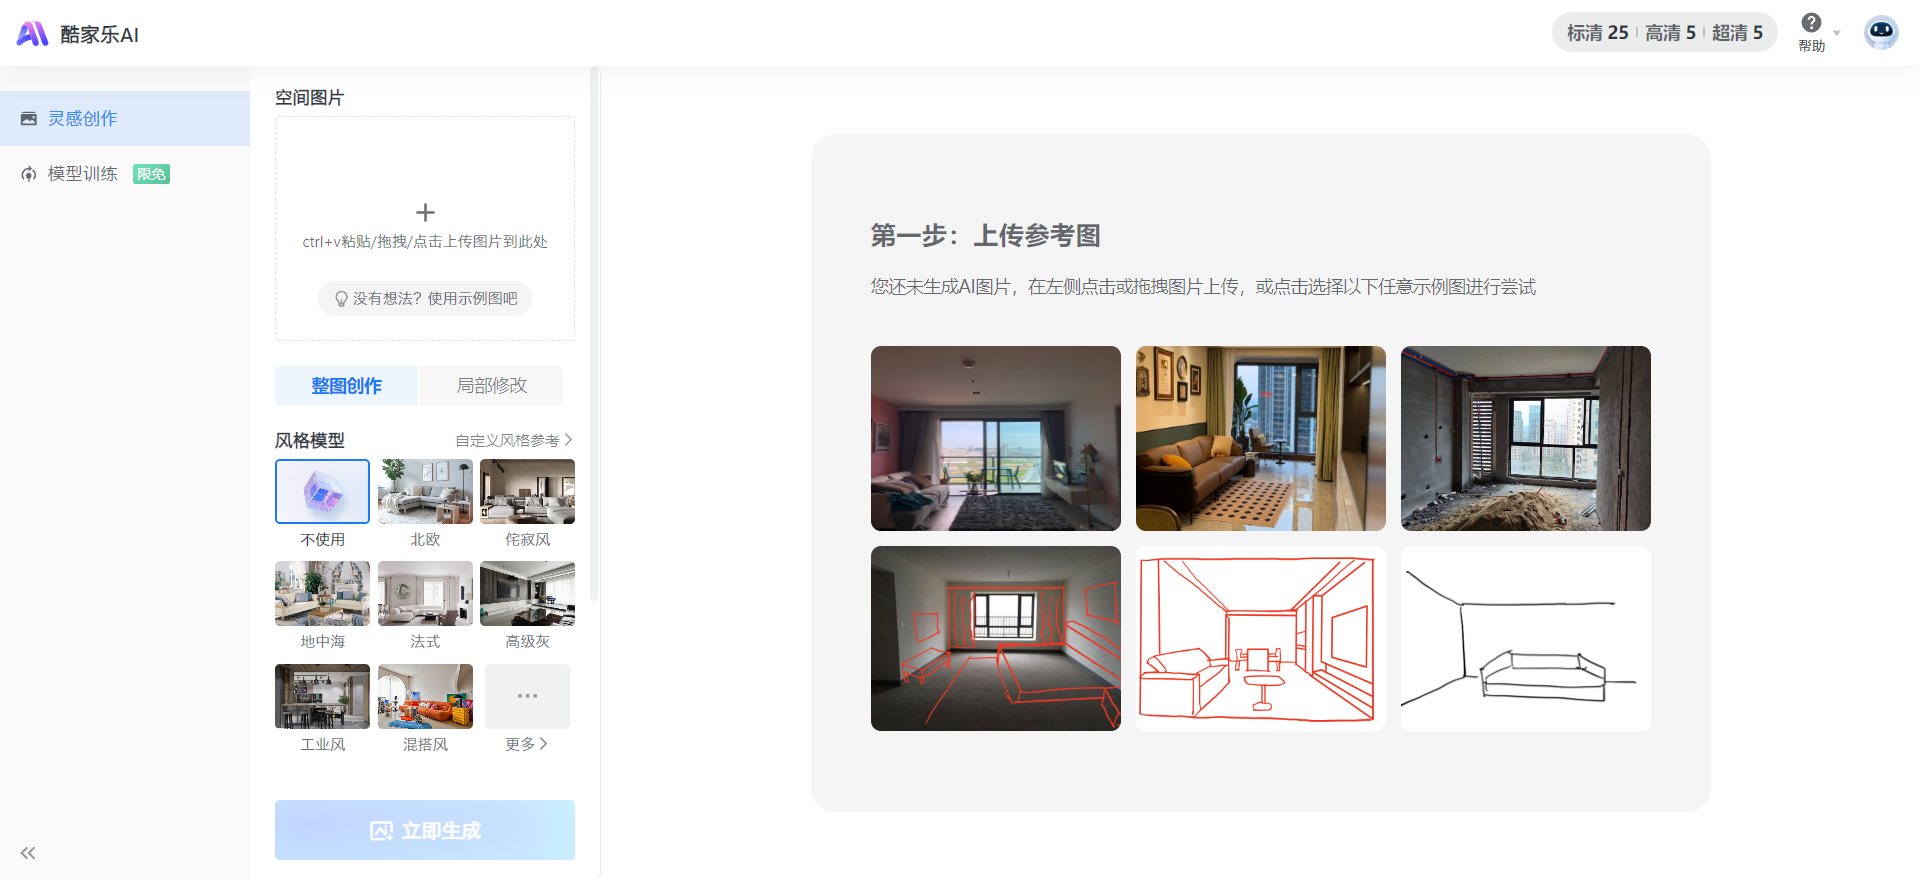This screenshot has width=1920, height=880.
Task: Click the 酷家乐AI logo icon
Action: [32, 34]
